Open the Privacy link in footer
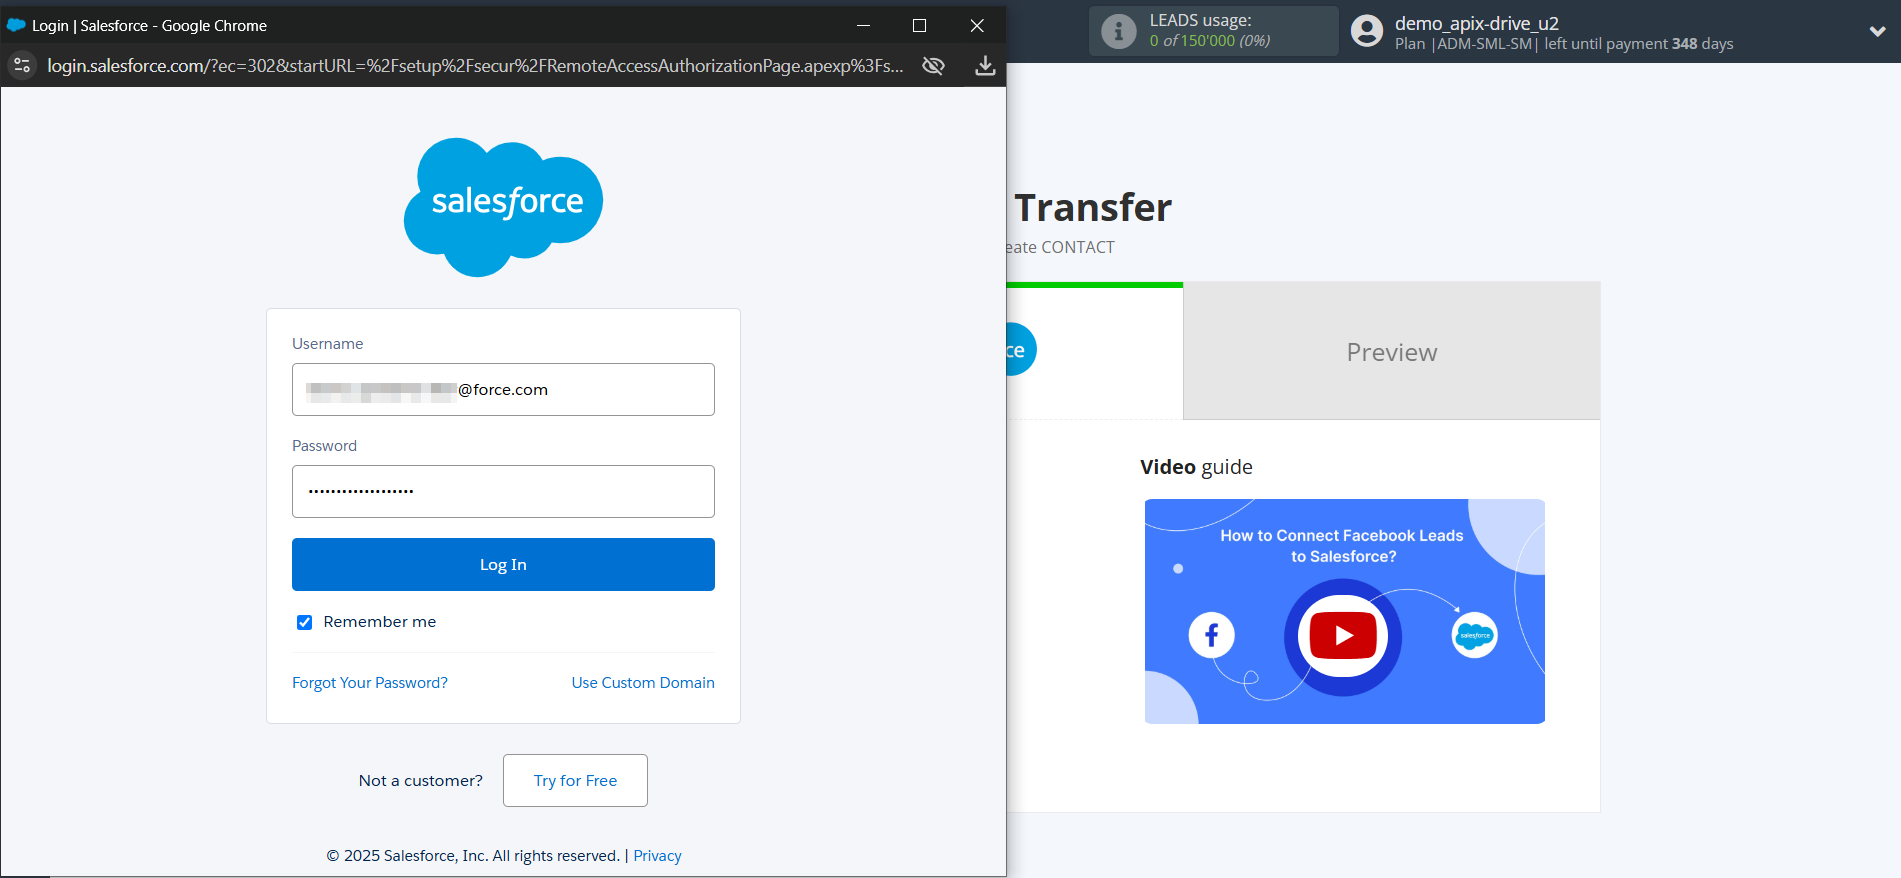Screen dimensions: 1901x878 657,856
